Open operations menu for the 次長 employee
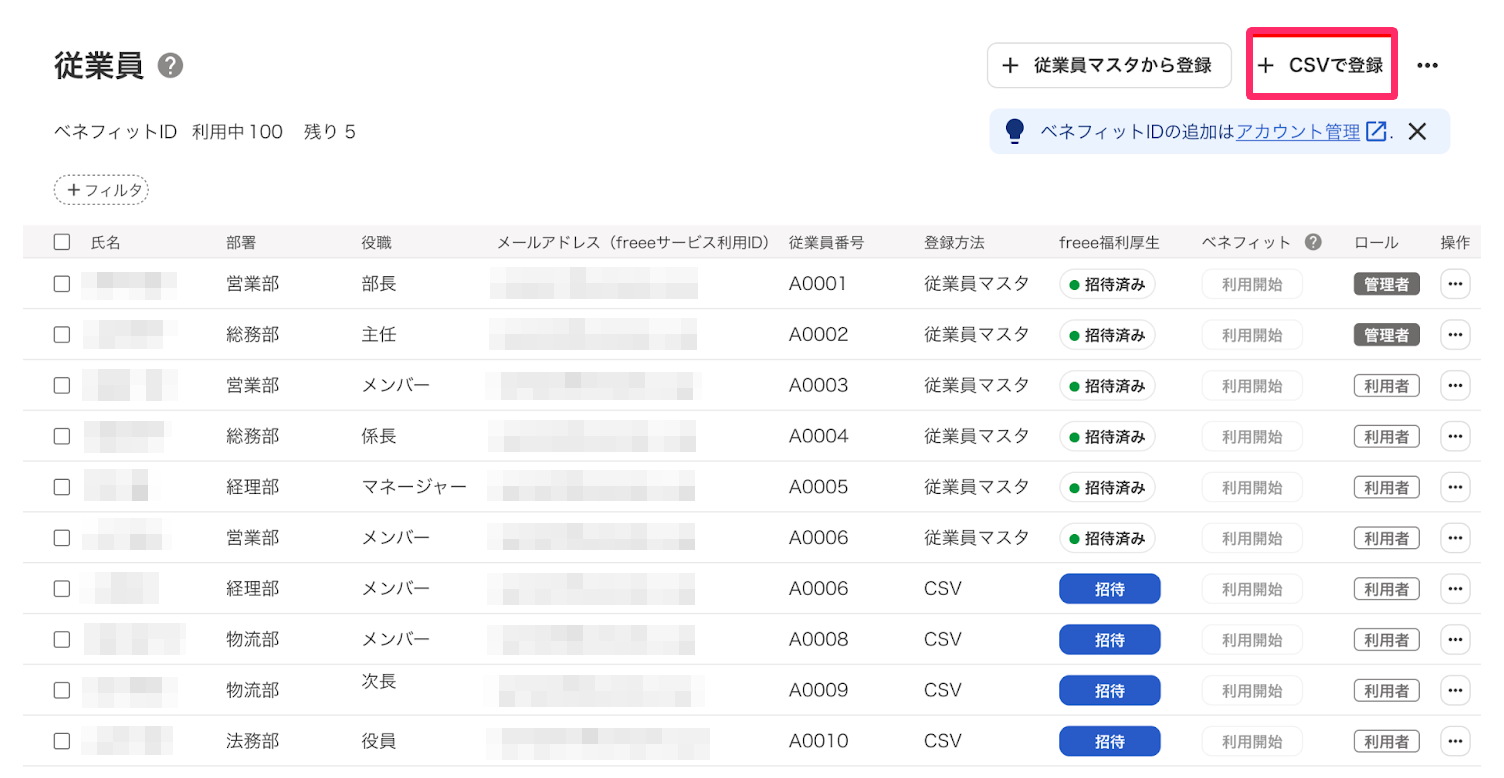Image resolution: width=1504 pixels, height=778 pixels. click(1455, 690)
